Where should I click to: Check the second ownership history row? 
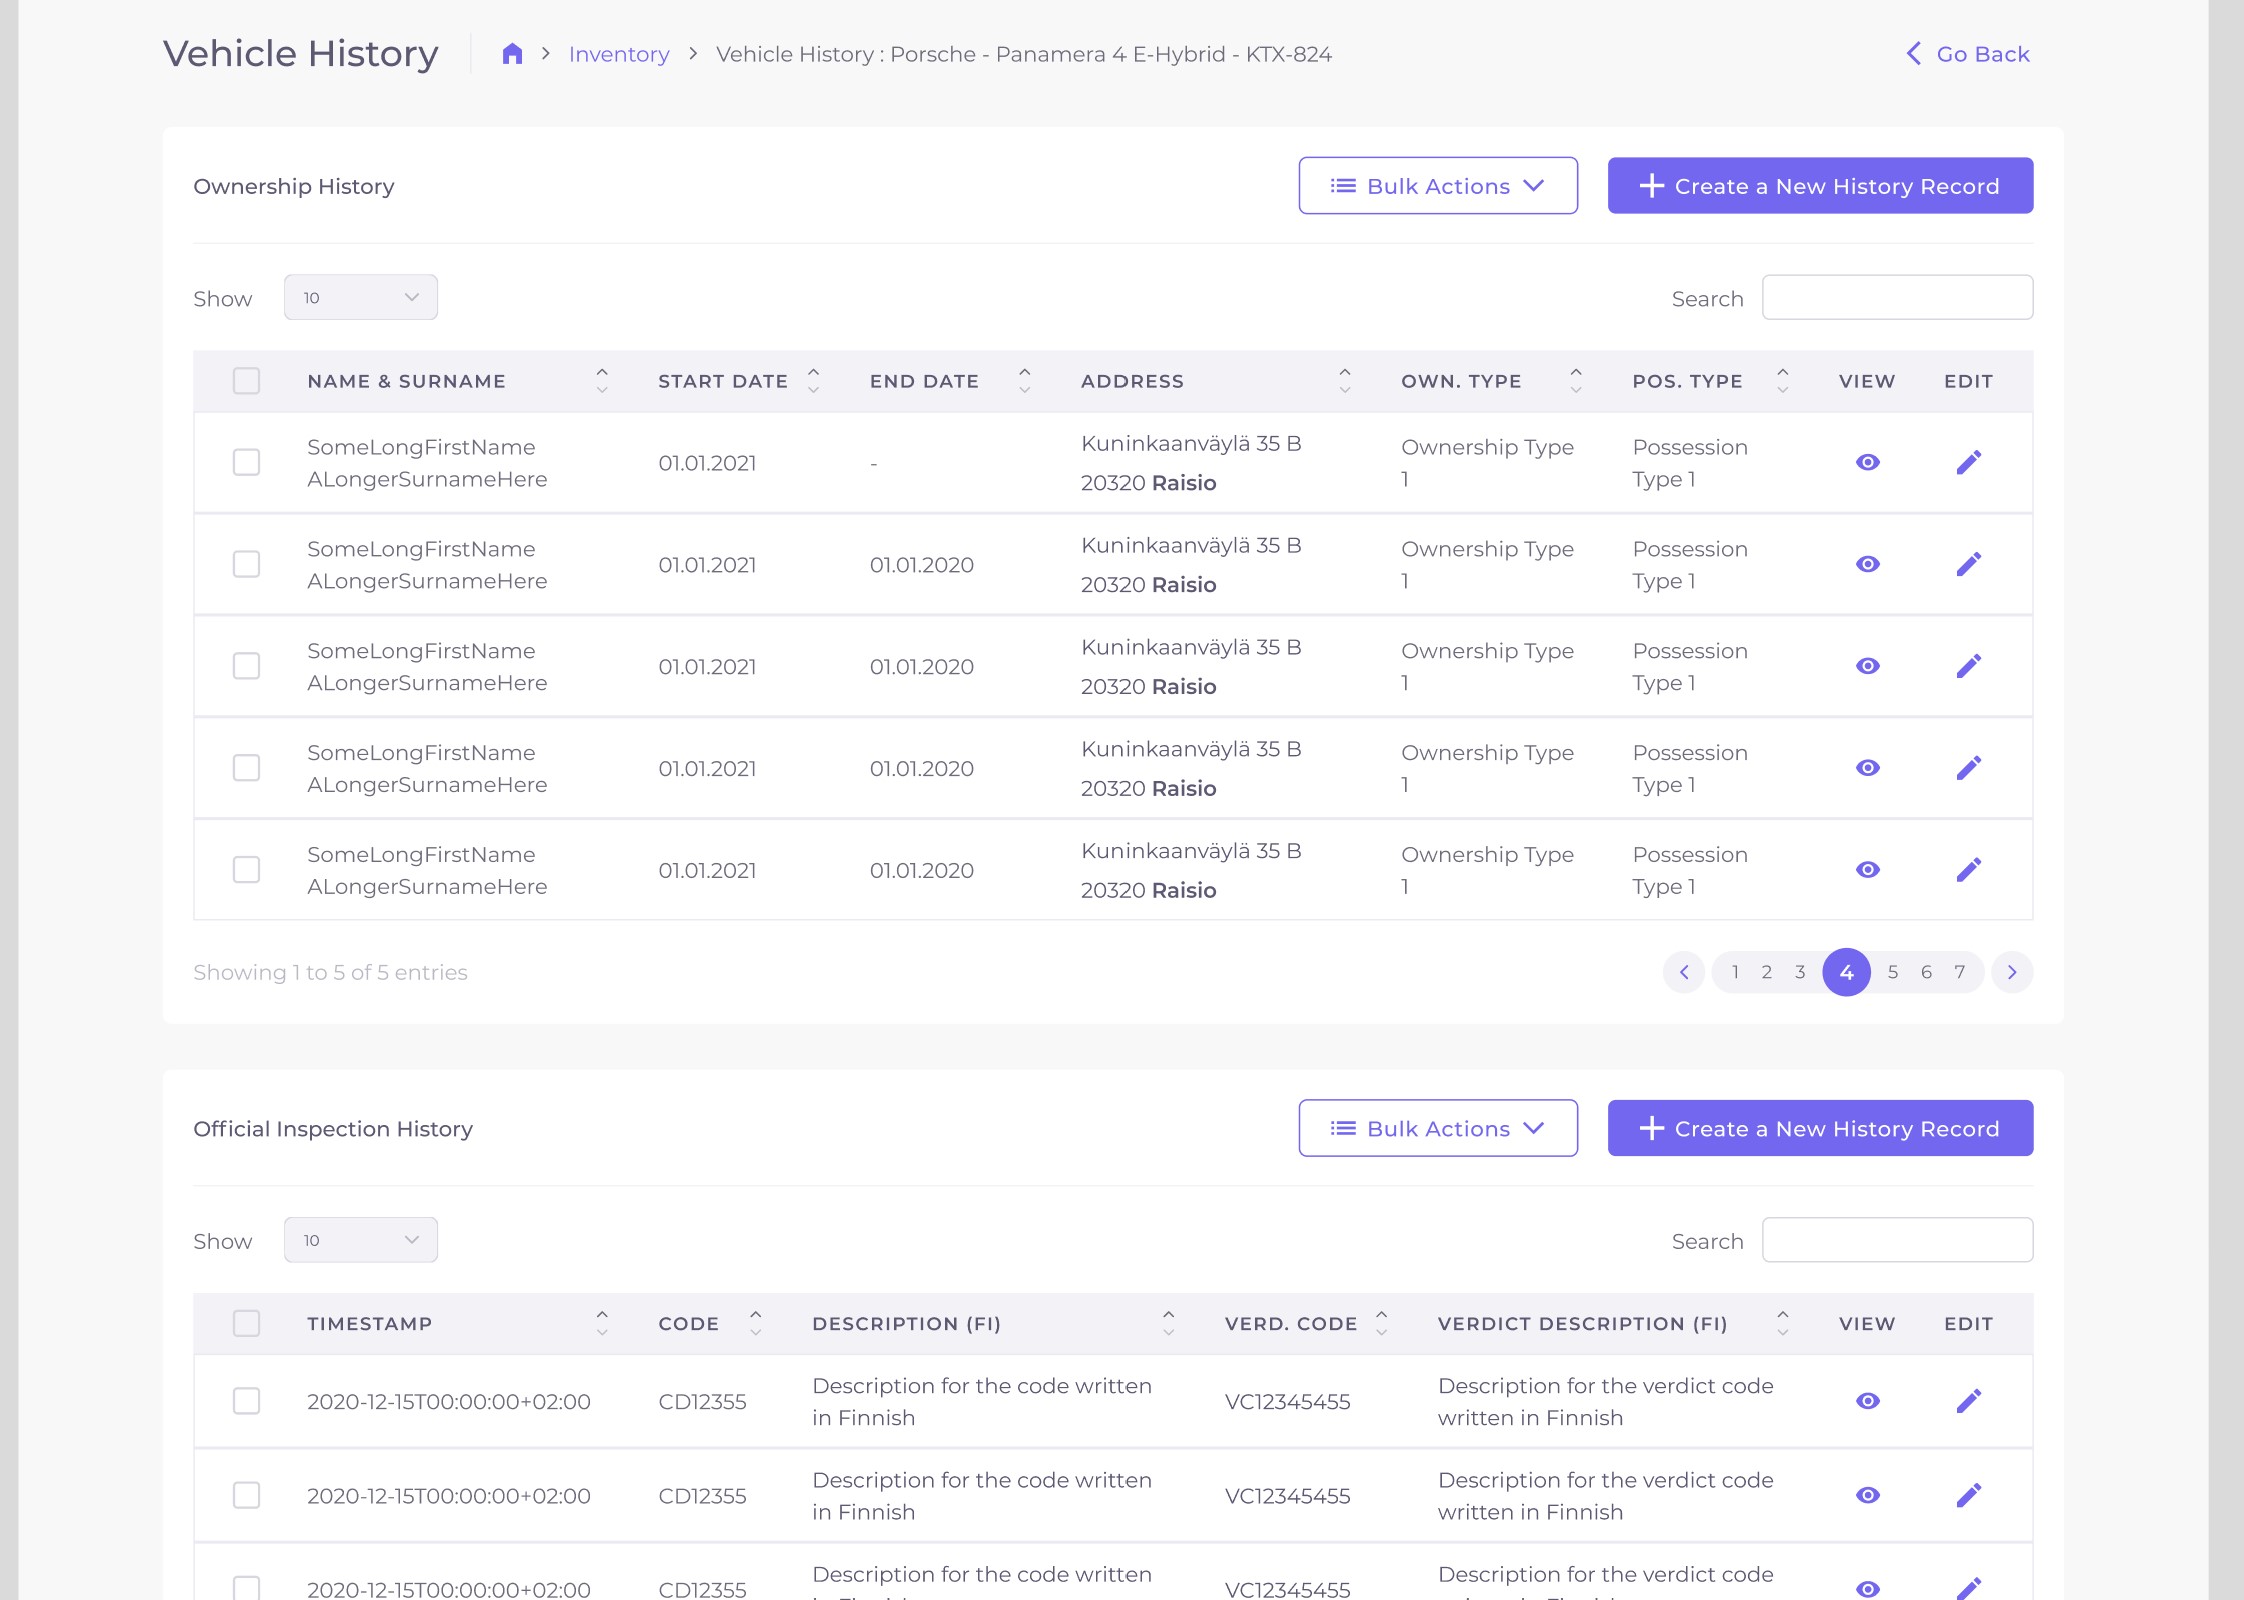246,564
